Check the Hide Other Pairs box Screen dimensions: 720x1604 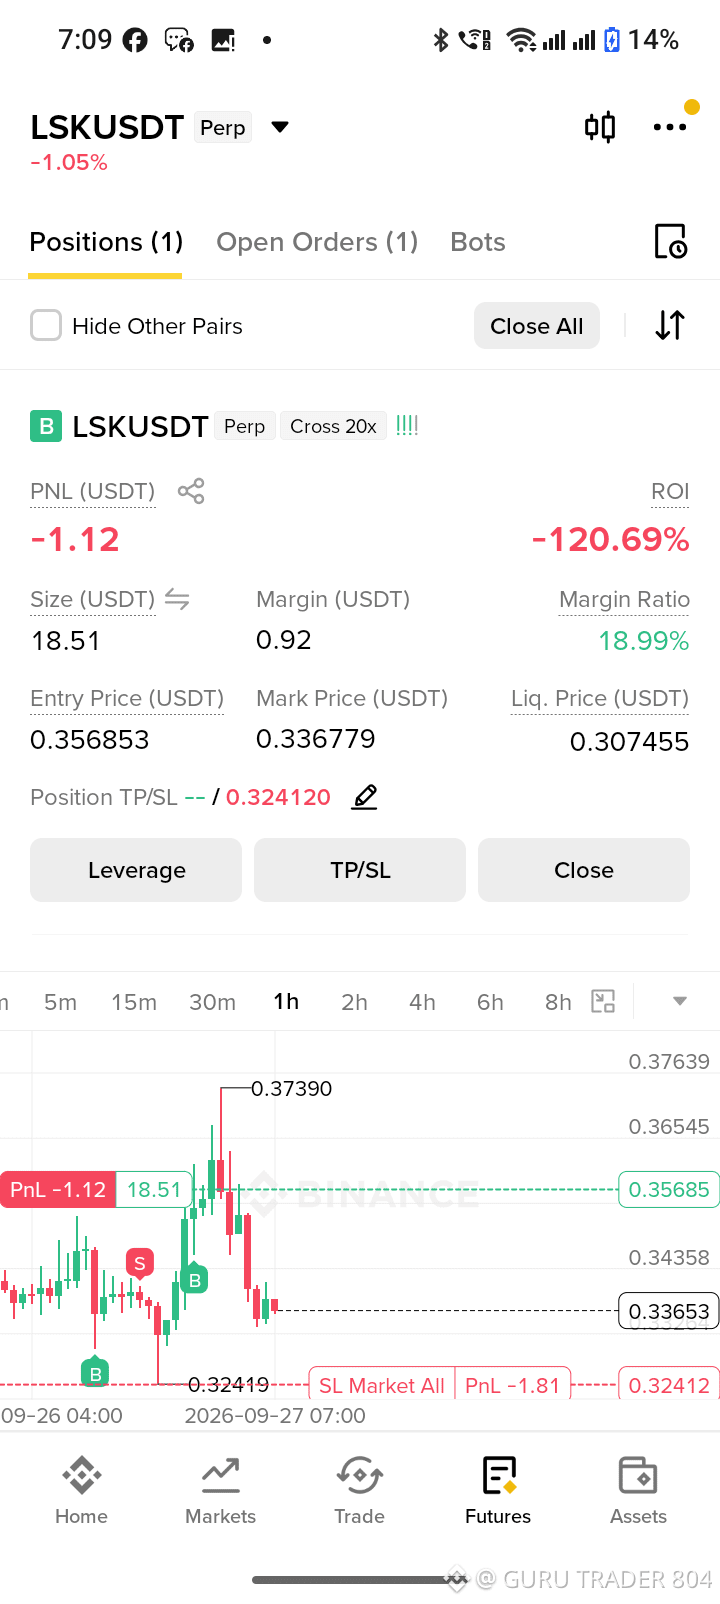pyautogui.click(x=46, y=325)
